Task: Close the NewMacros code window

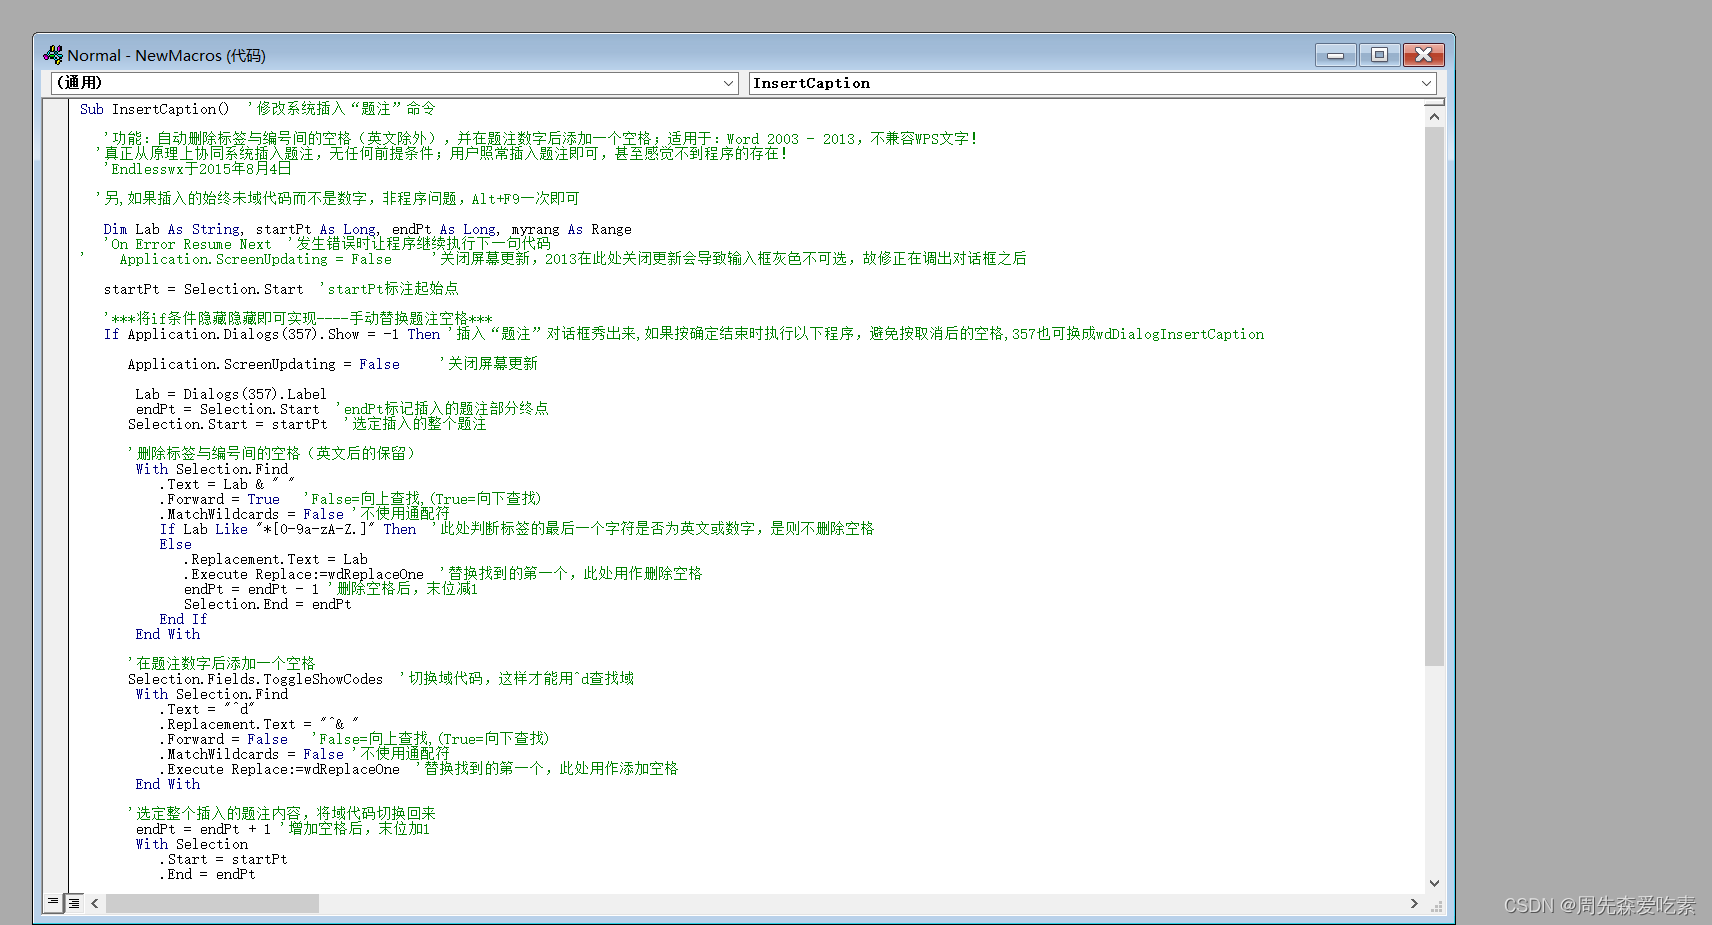Action: pyautogui.click(x=1423, y=55)
